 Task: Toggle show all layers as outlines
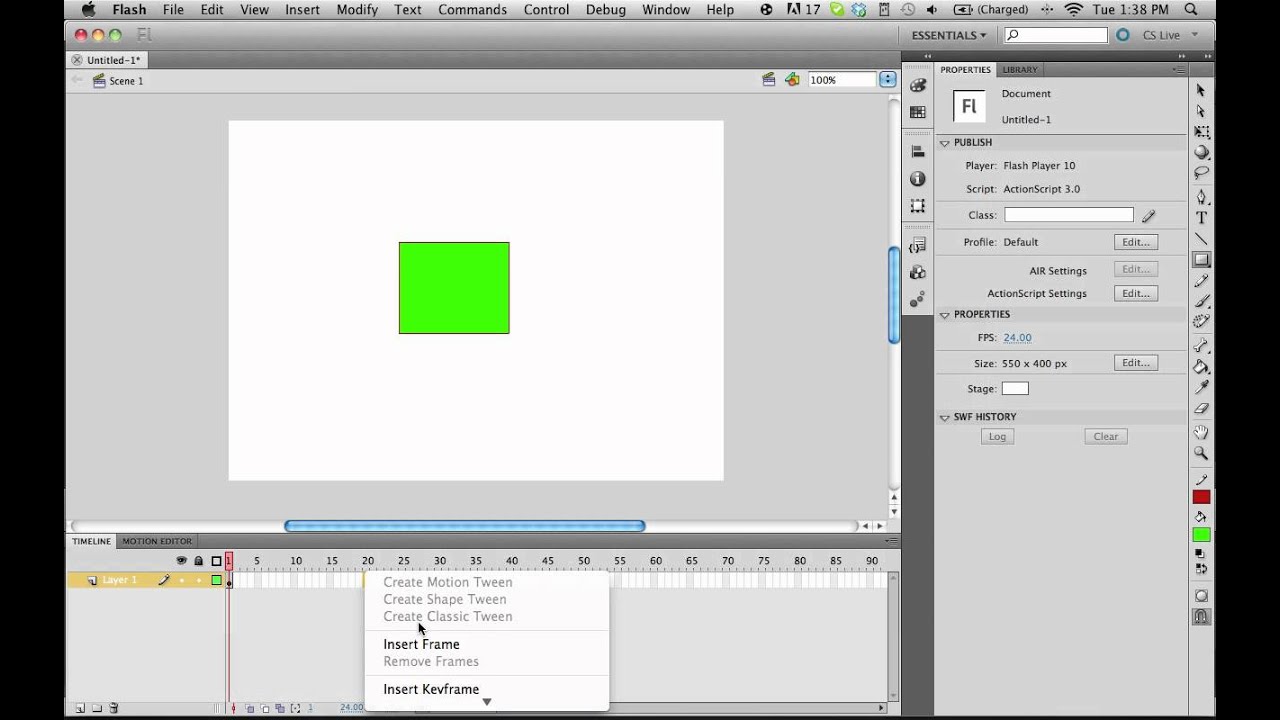[216, 561]
